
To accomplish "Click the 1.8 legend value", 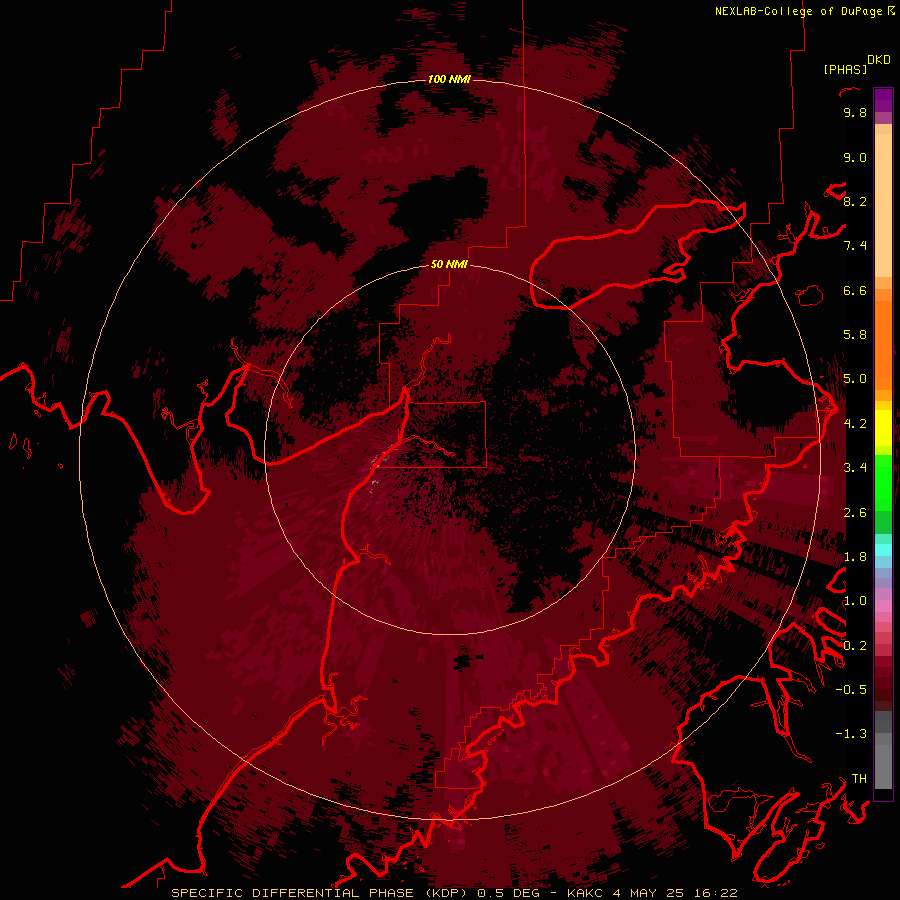I will click(x=855, y=557).
